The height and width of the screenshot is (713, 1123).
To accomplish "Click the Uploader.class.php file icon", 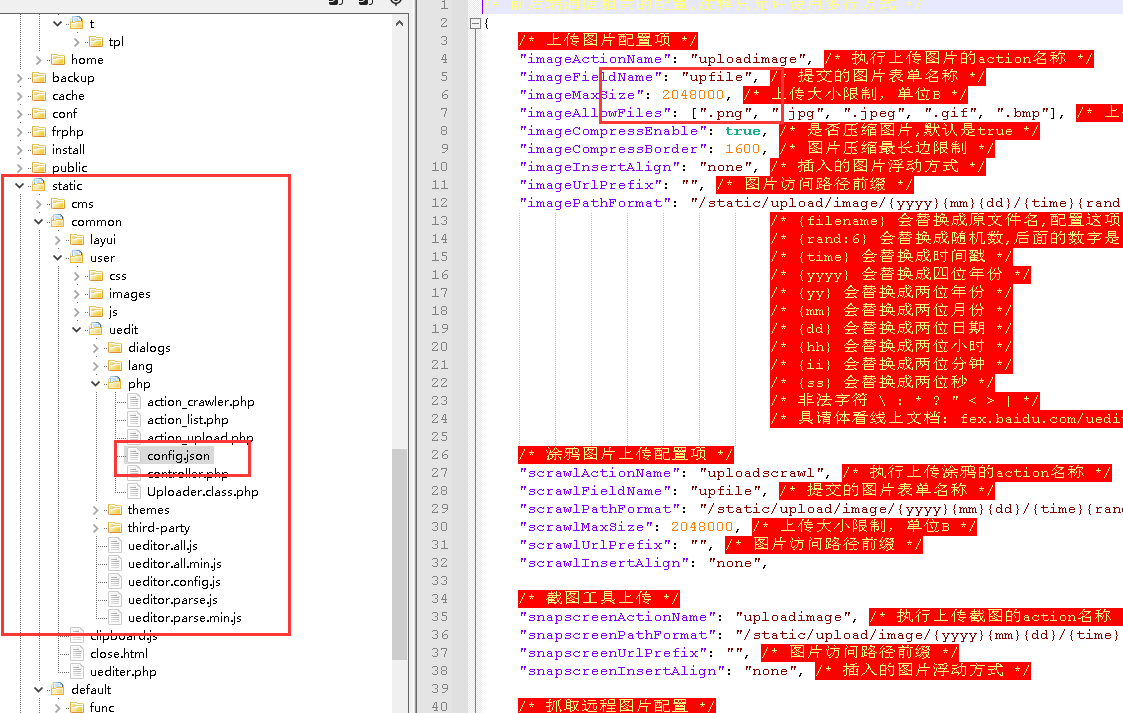I will [x=134, y=491].
